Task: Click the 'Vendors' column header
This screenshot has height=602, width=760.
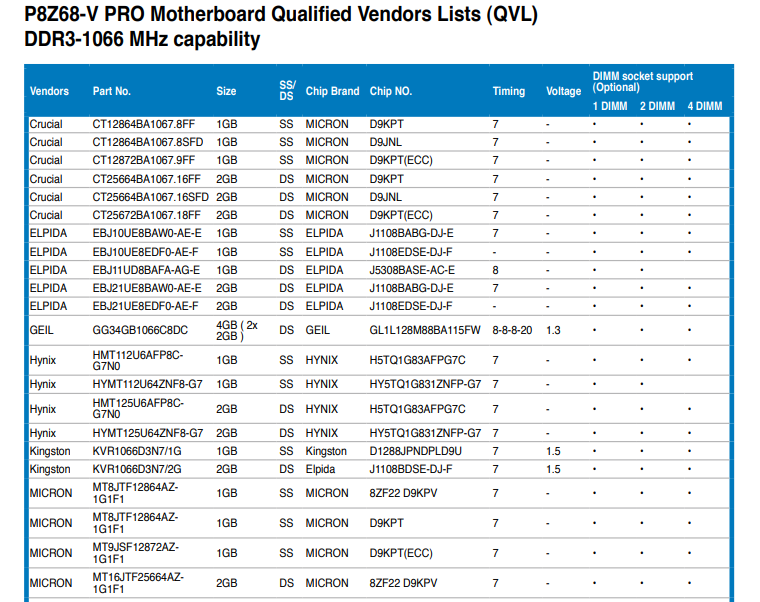Action: 49,91
